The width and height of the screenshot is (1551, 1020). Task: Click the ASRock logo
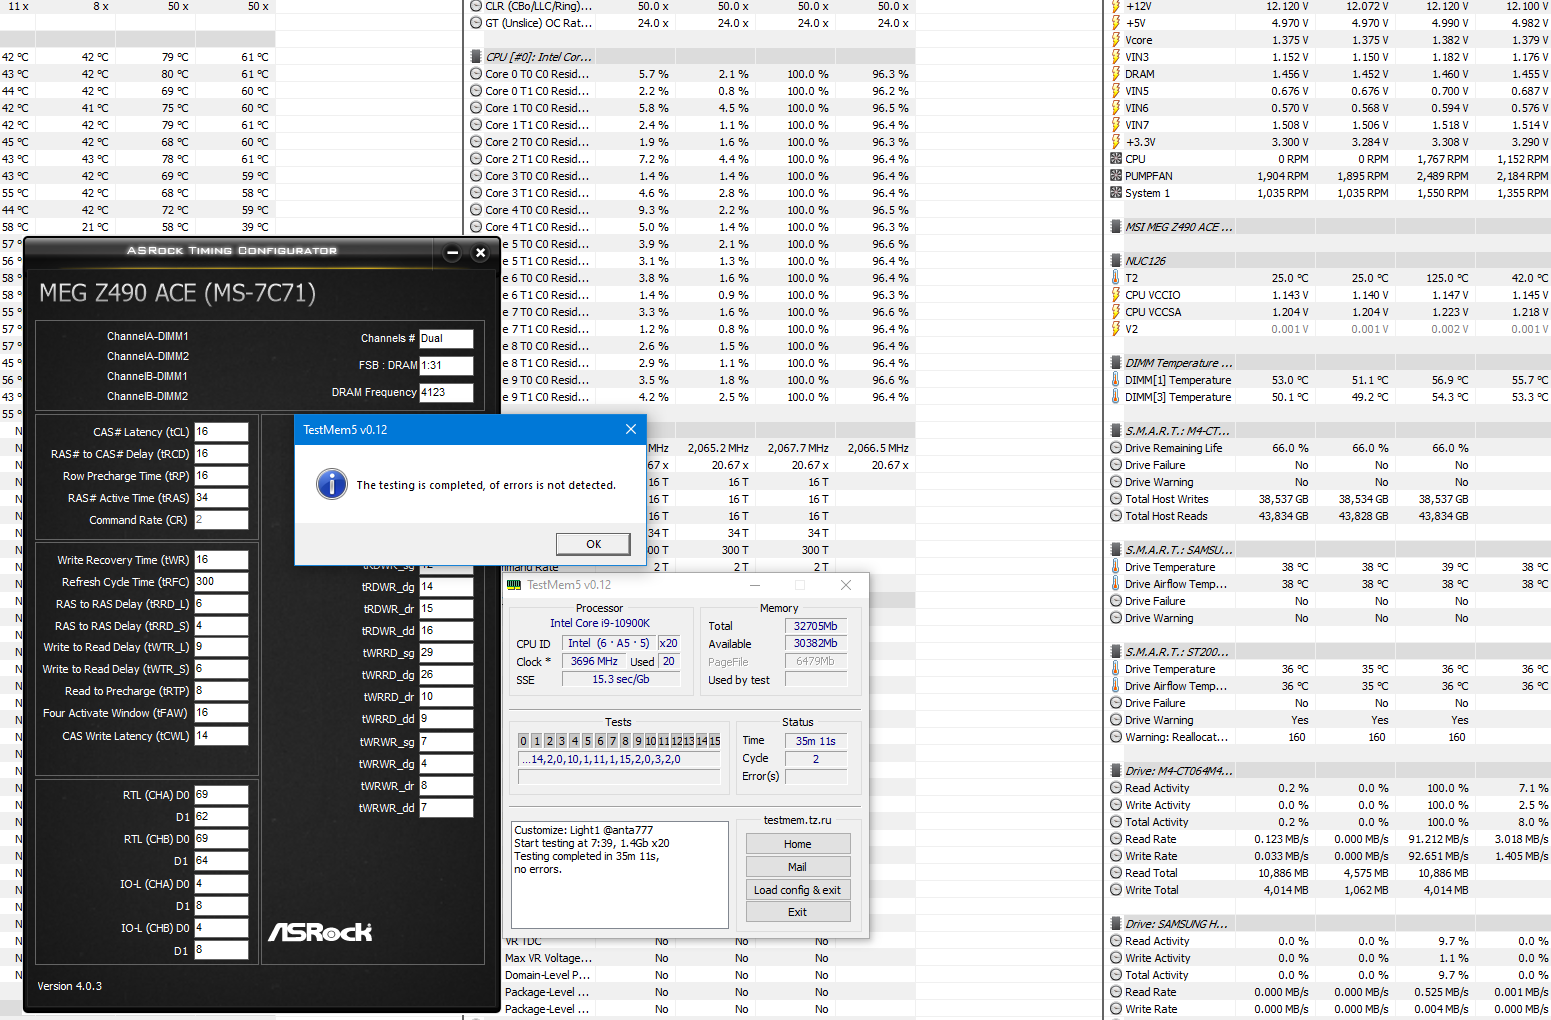point(320,932)
